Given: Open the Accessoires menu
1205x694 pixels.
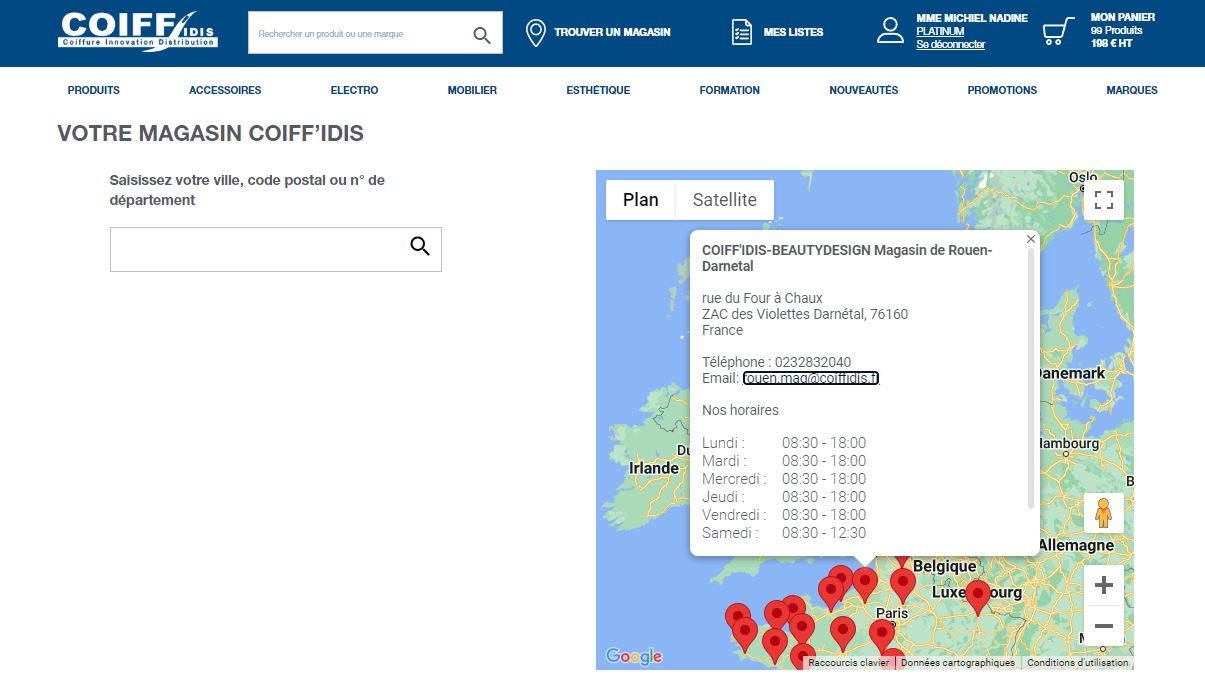Looking at the screenshot, I should click(225, 90).
